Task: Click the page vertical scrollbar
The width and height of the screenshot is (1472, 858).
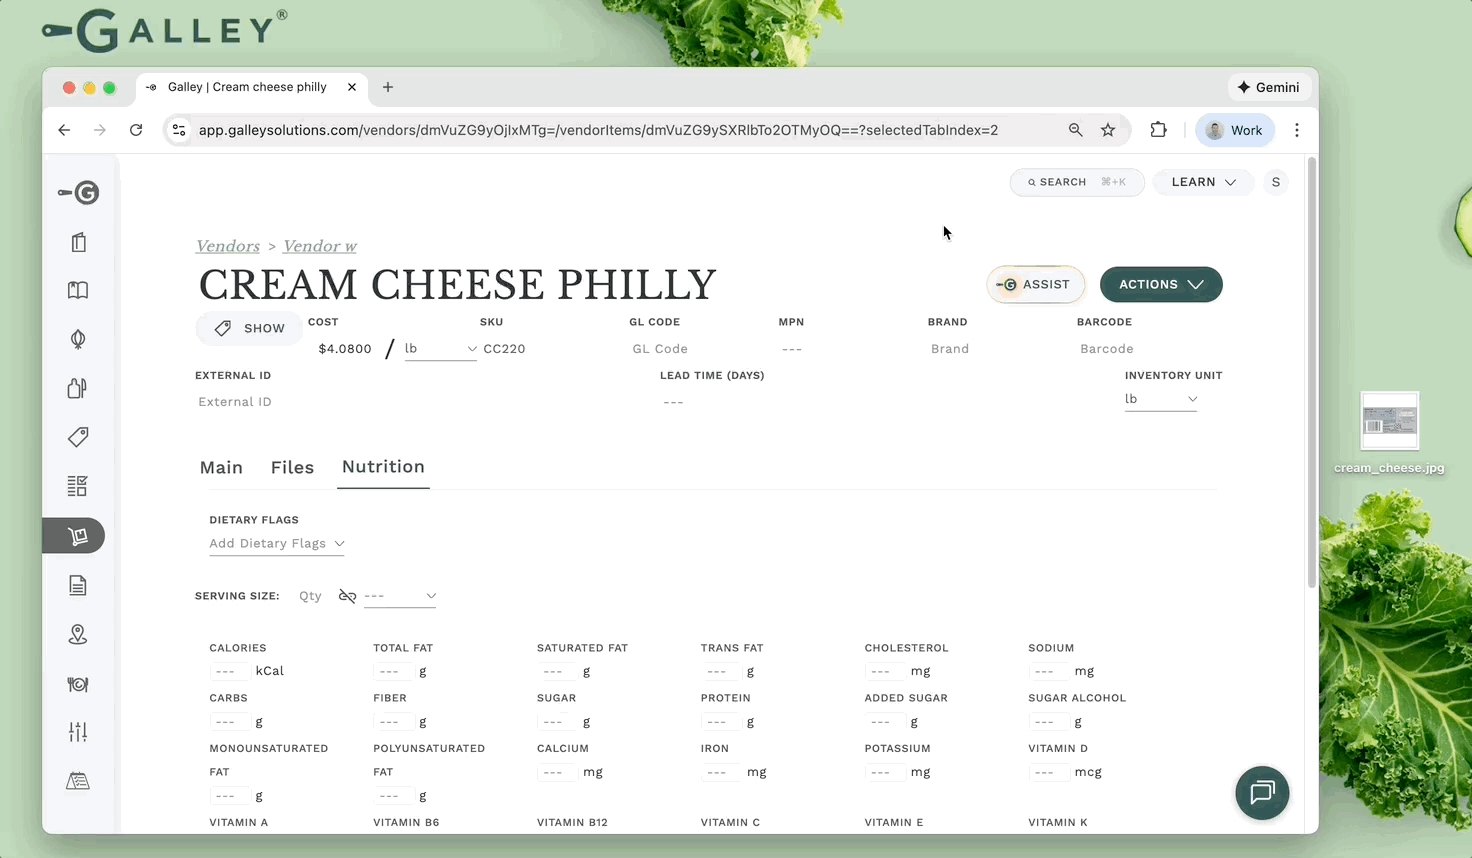Action: [x=1312, y=372]
